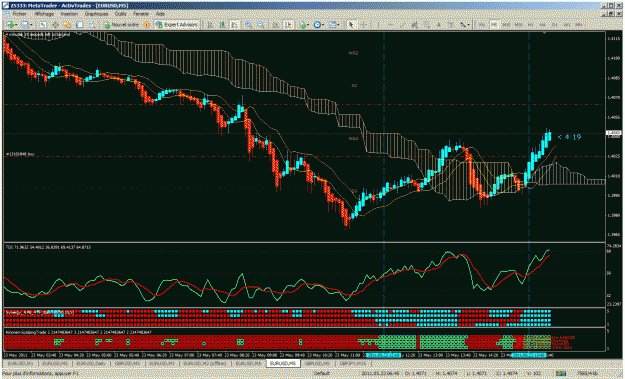
Task: Select the Fibonacci retracement tool
Action: [x=427, y=25]
